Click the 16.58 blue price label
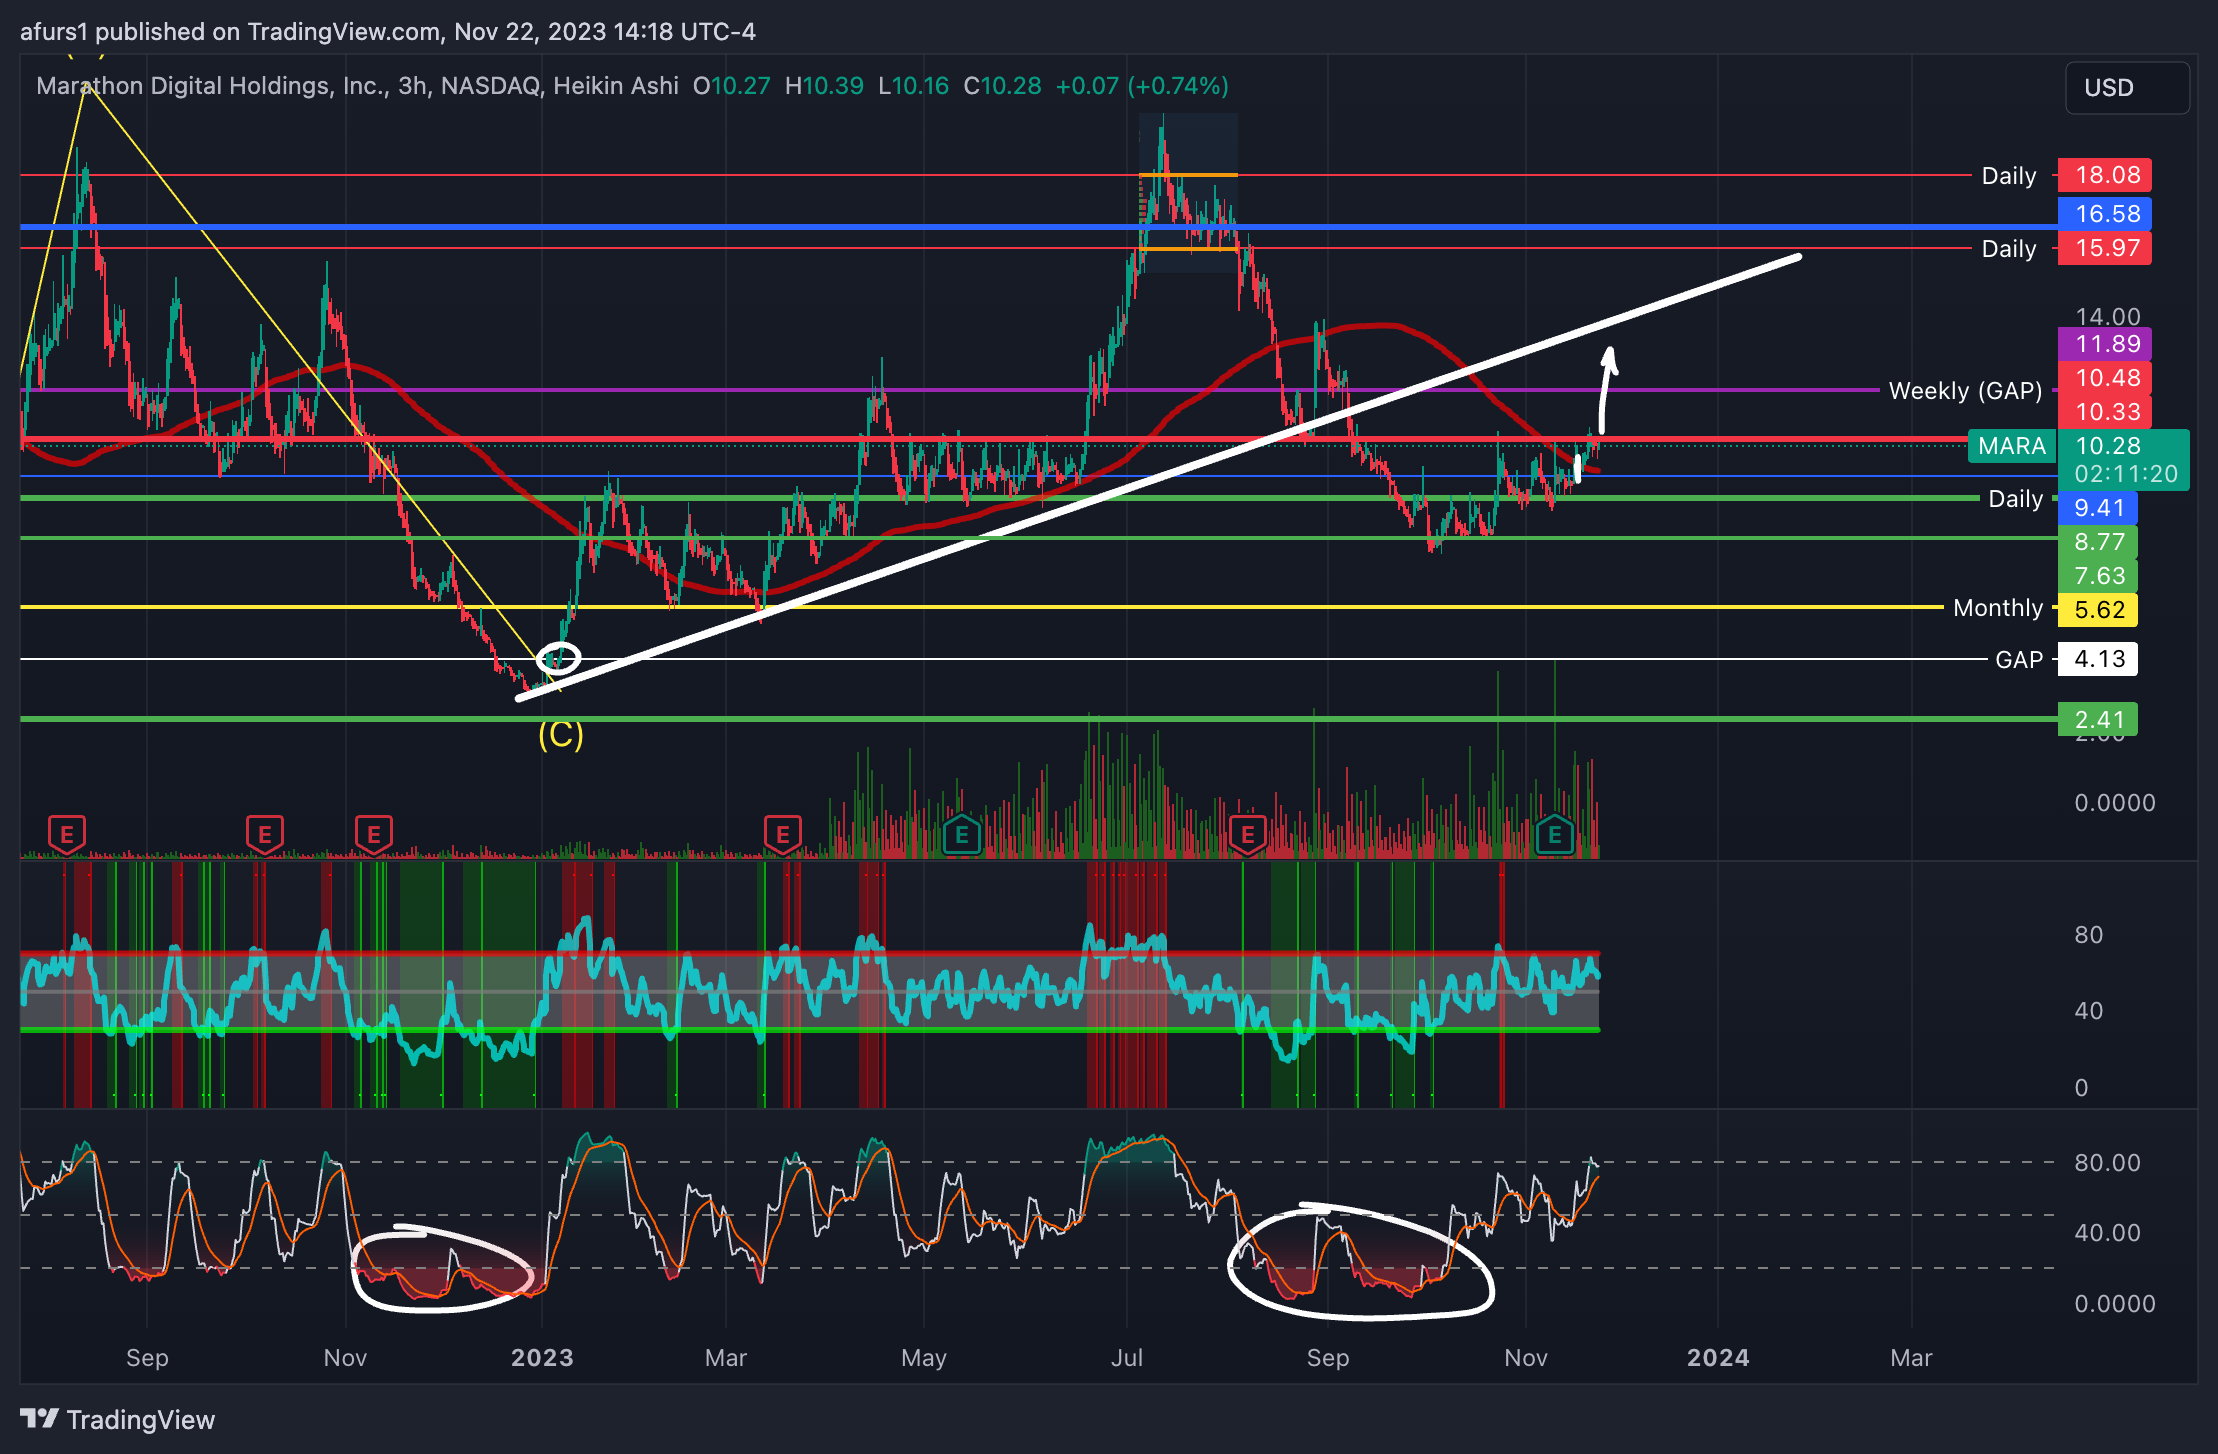Screen dimensions: 2218x1454 click(2105, 213)
